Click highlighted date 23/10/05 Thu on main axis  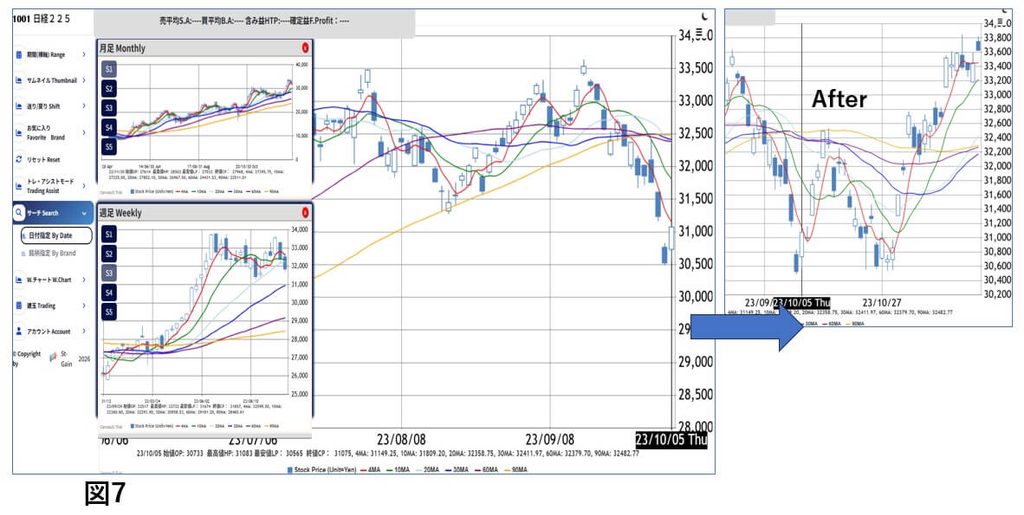(x=672, y=439)
